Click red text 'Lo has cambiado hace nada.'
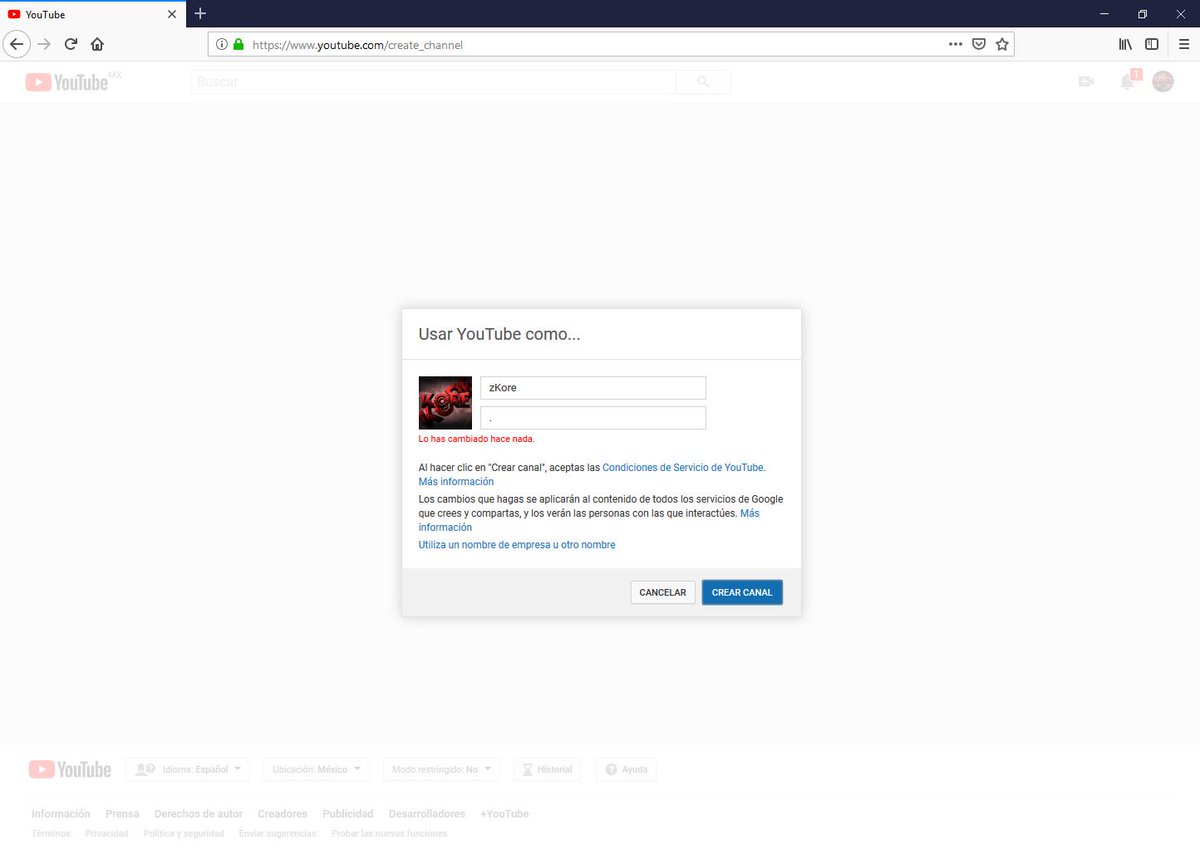Screen dimensions: 1200x864 476,439
